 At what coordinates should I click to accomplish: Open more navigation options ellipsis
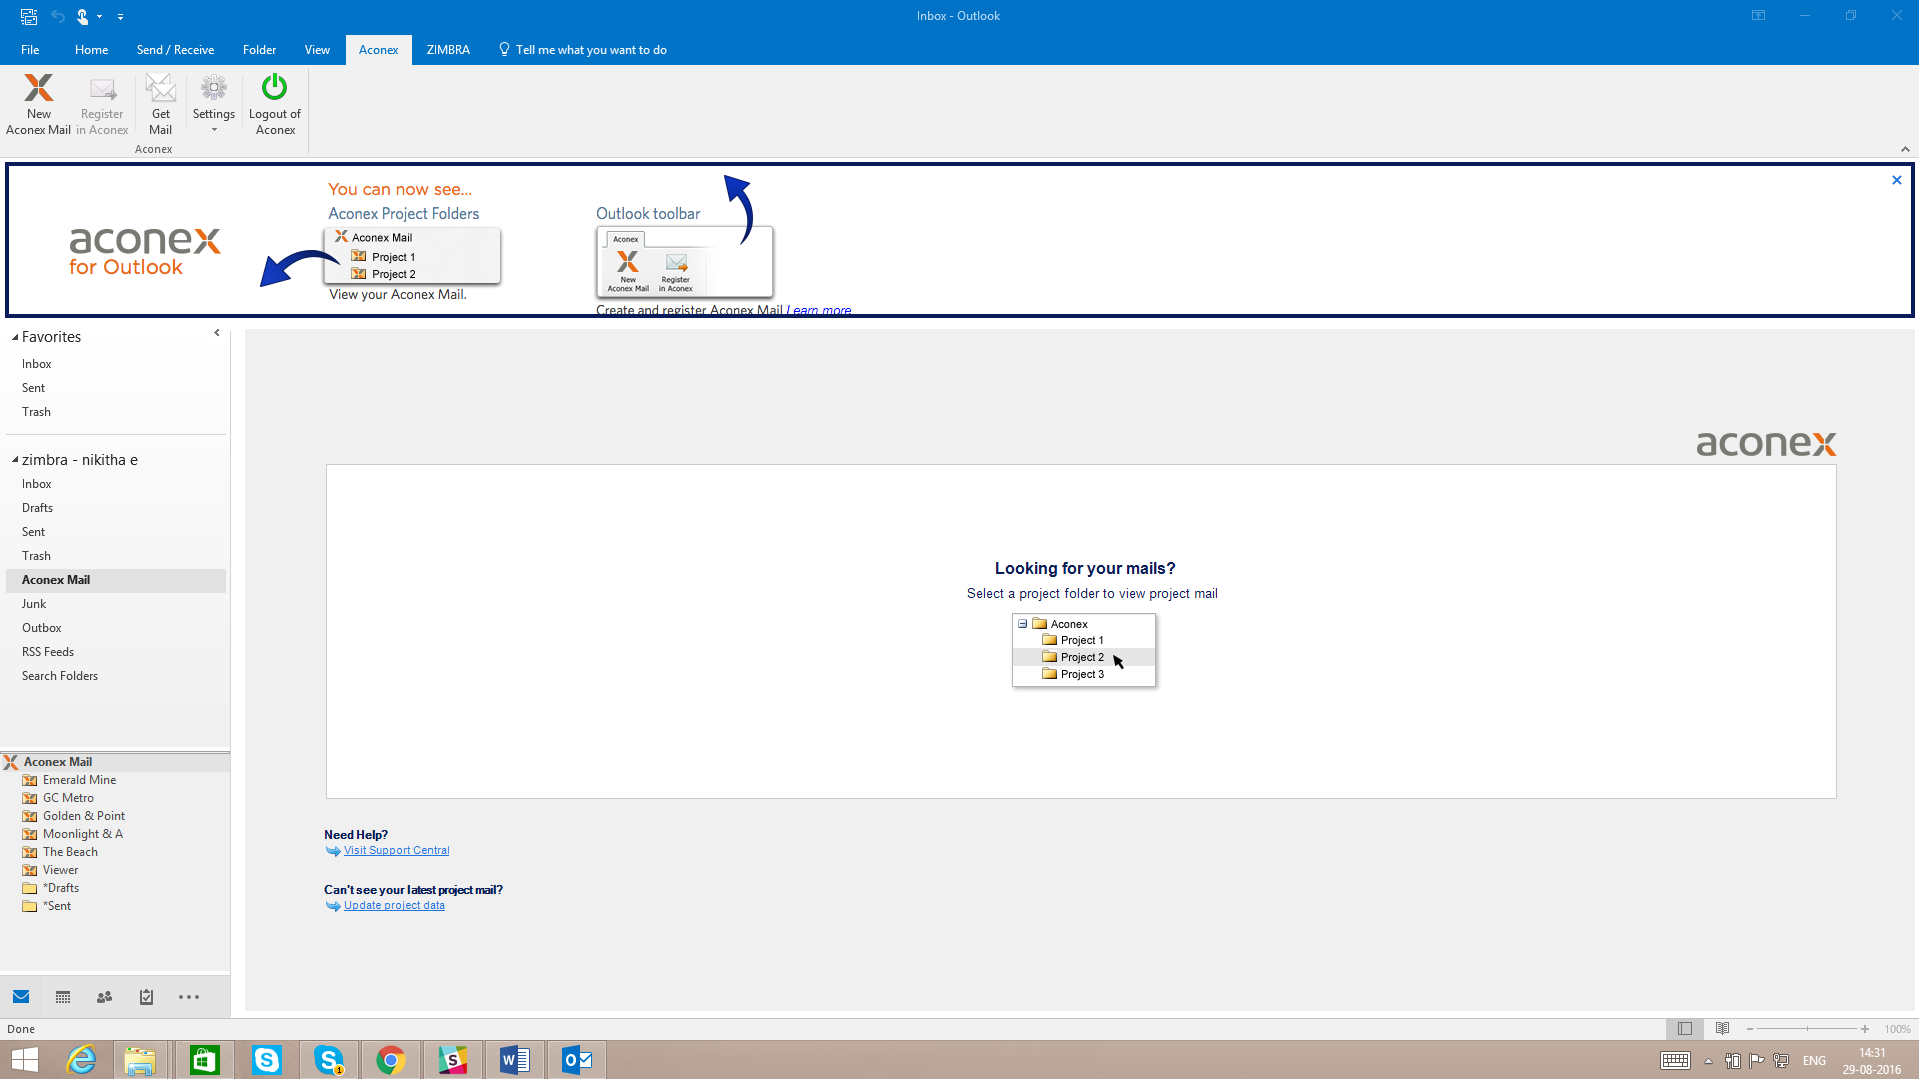189,997
